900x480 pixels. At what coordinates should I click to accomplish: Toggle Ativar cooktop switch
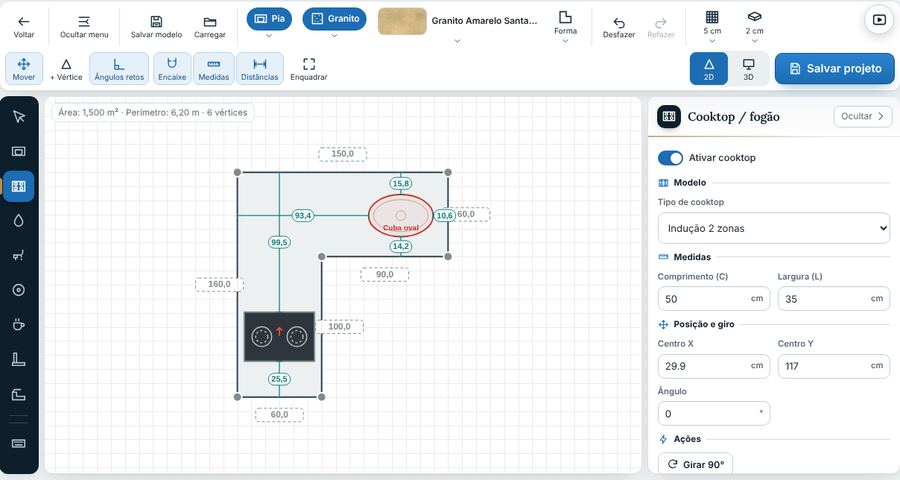coord(670,158)
